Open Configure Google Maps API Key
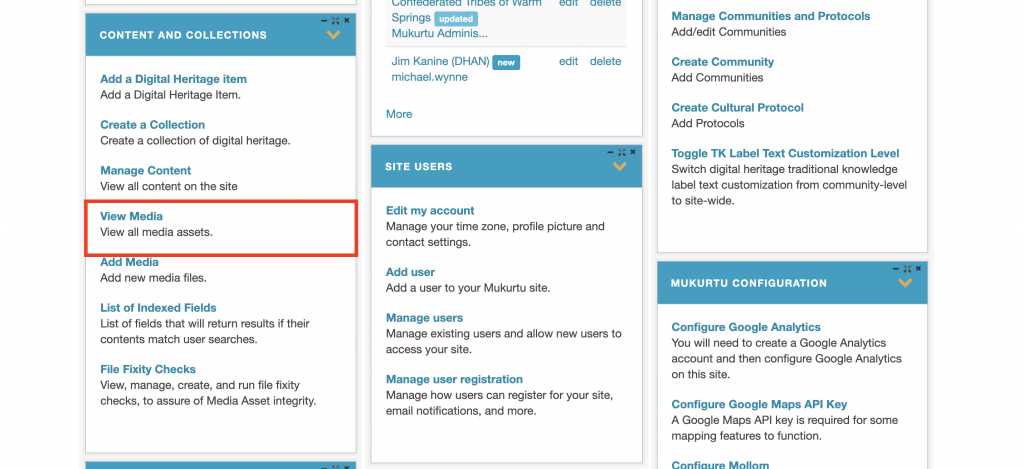Screen dimensions: 1024x469 pos(759,404)
